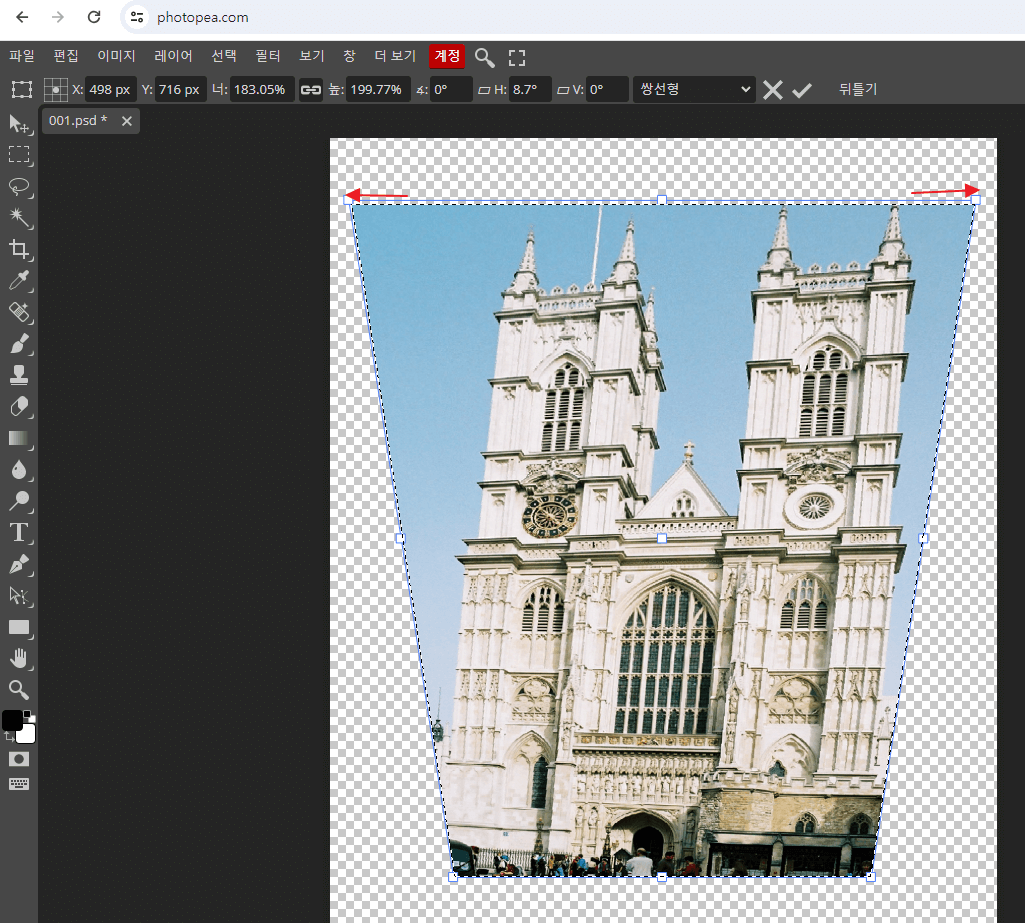This screenshot has height=923, width=1025.
Task: Open the site information icon
Action: coord(137,17)
